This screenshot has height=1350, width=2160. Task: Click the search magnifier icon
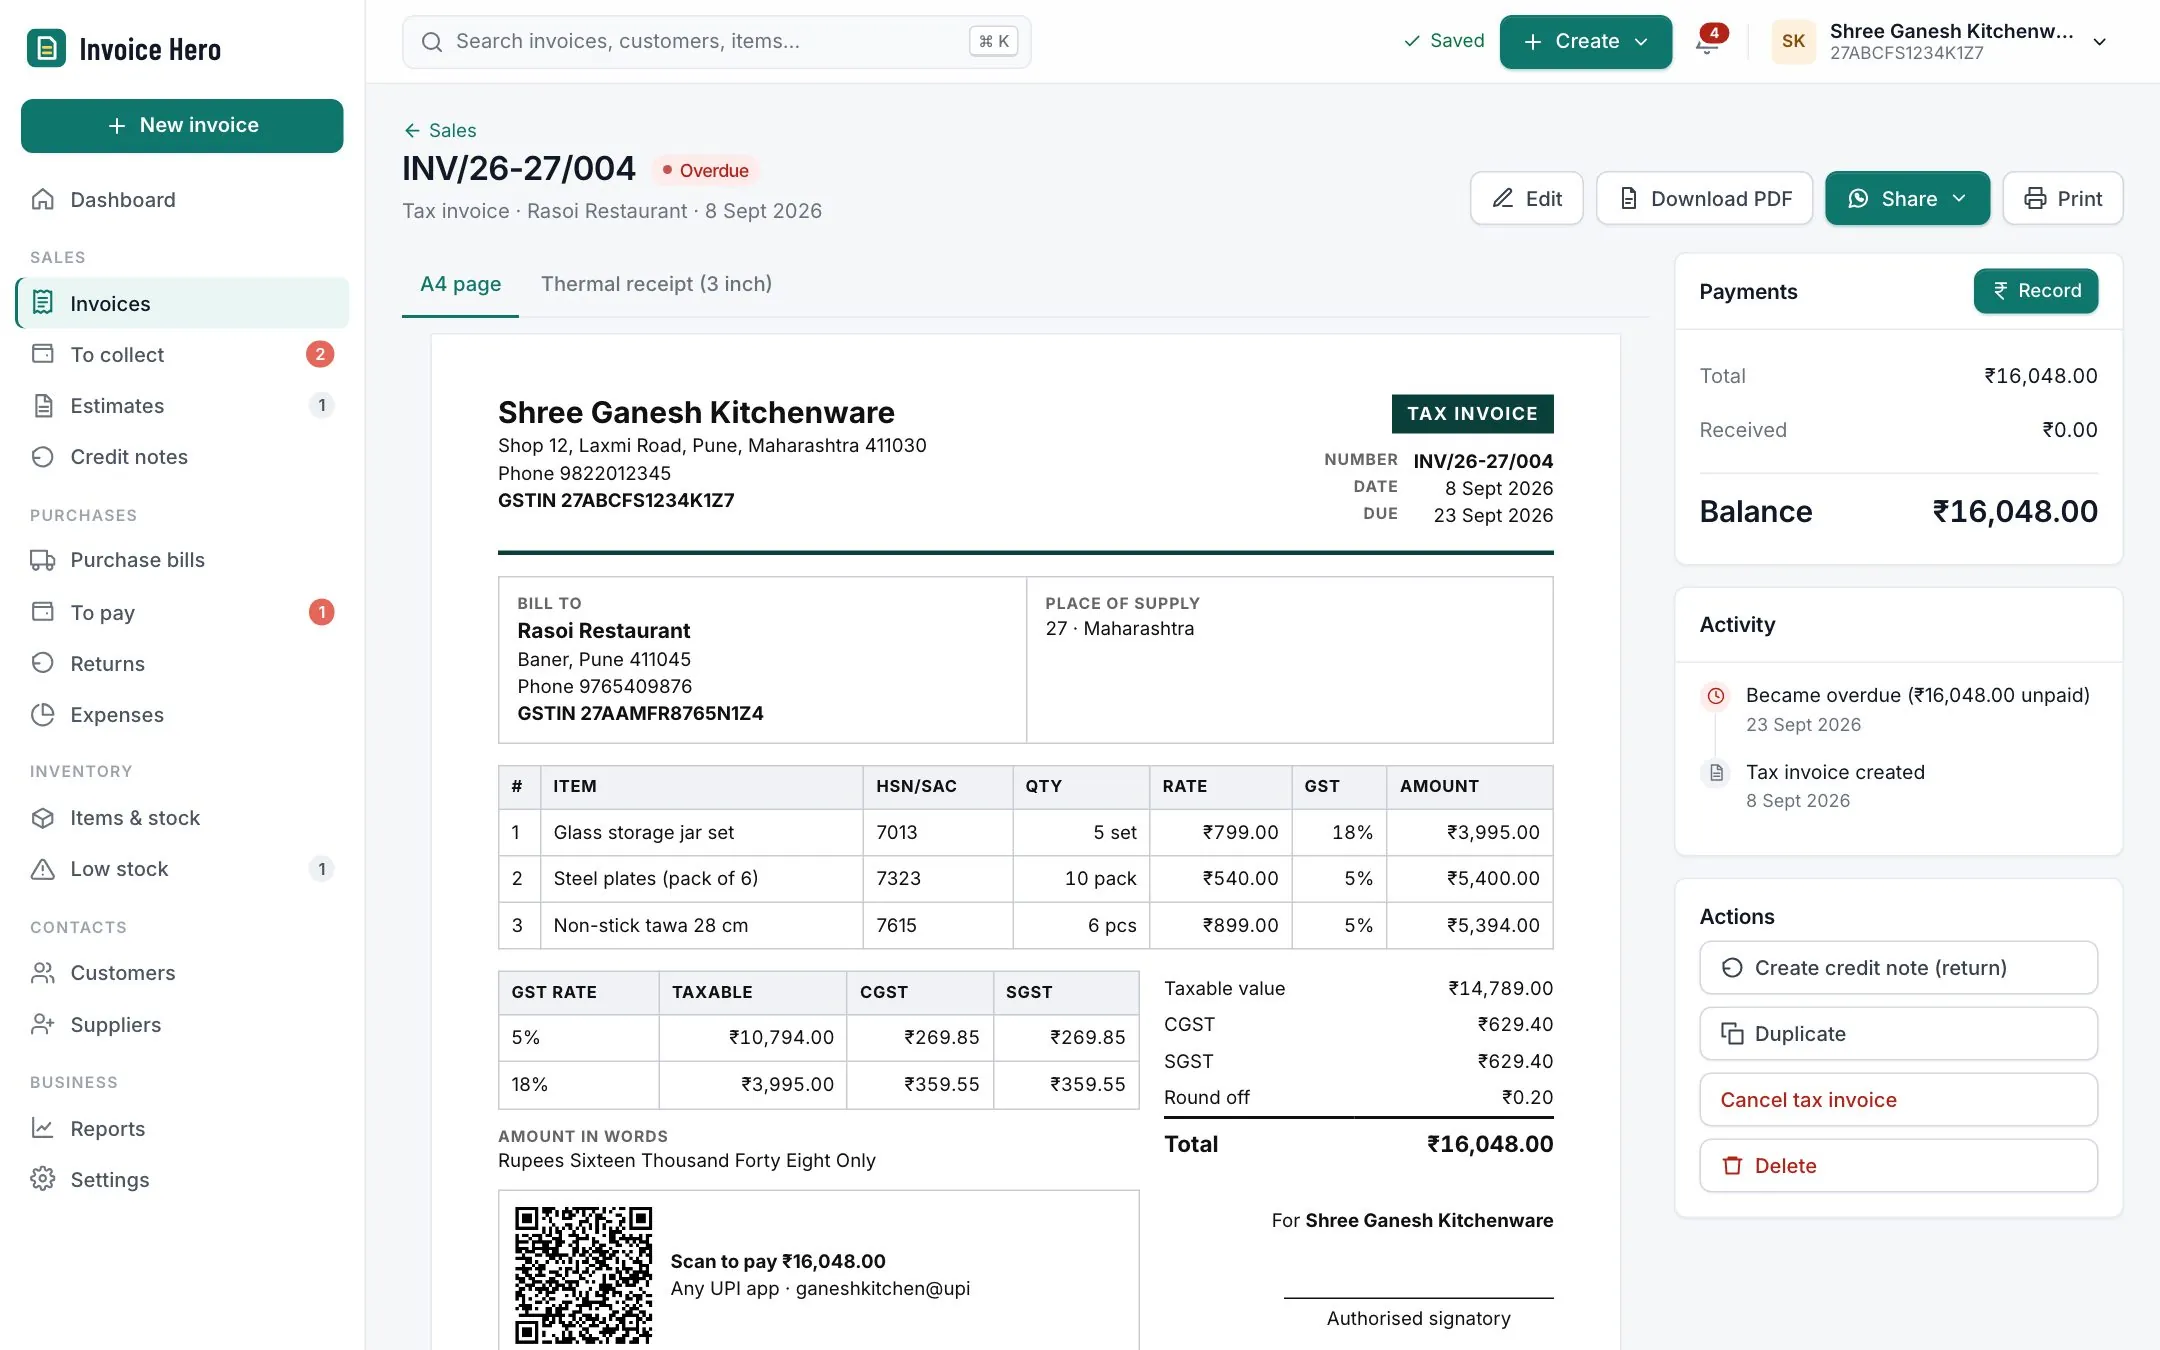click(432, 42)
